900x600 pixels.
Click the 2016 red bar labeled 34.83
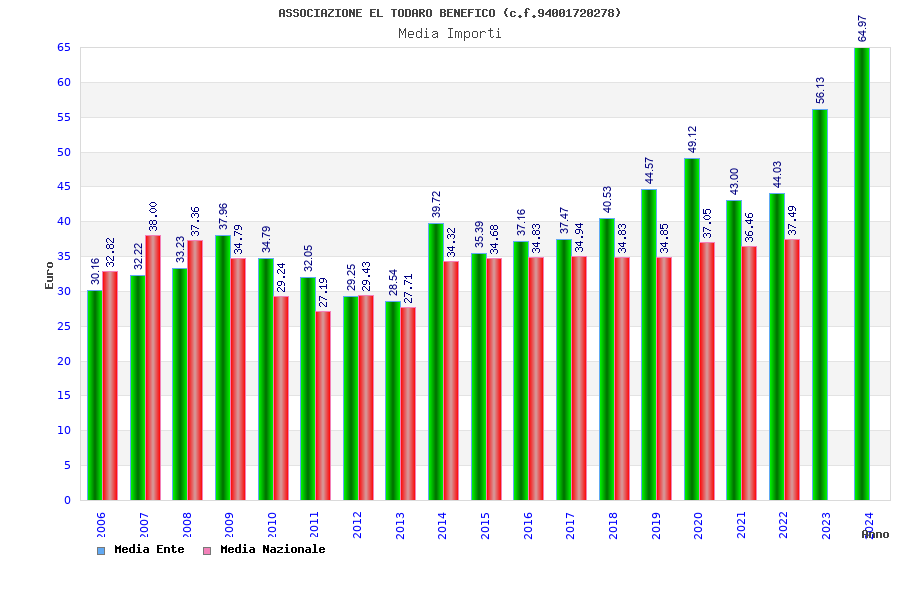(536, 379)
